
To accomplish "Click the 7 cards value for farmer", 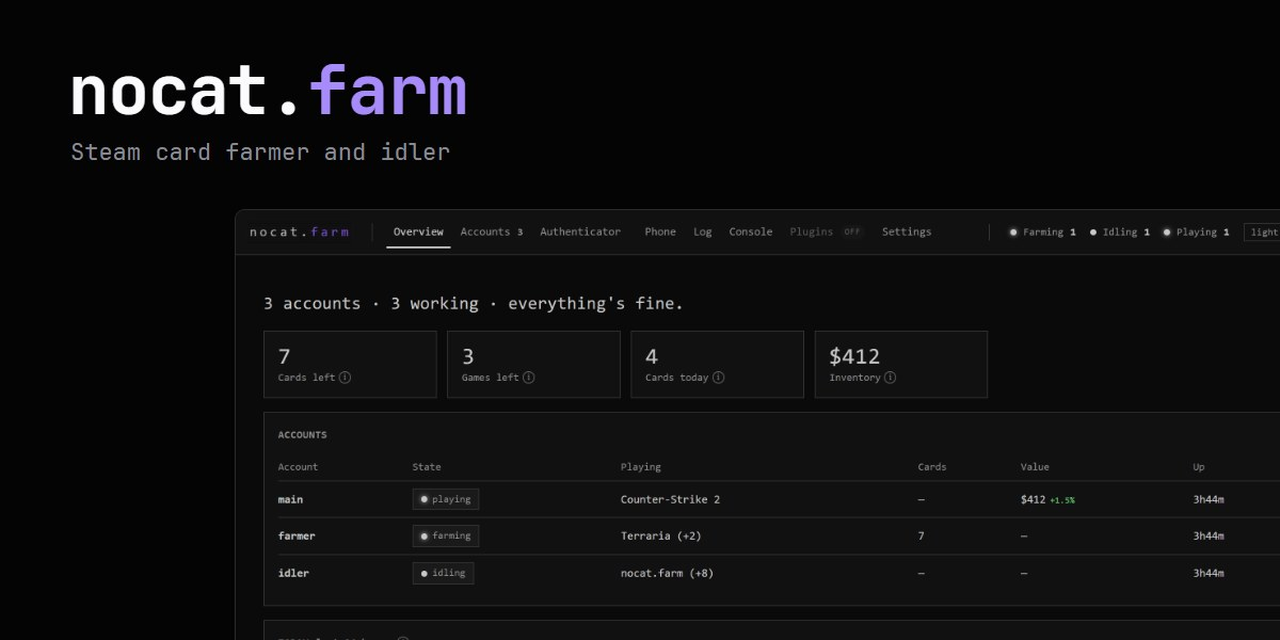I will pos(921,536).
